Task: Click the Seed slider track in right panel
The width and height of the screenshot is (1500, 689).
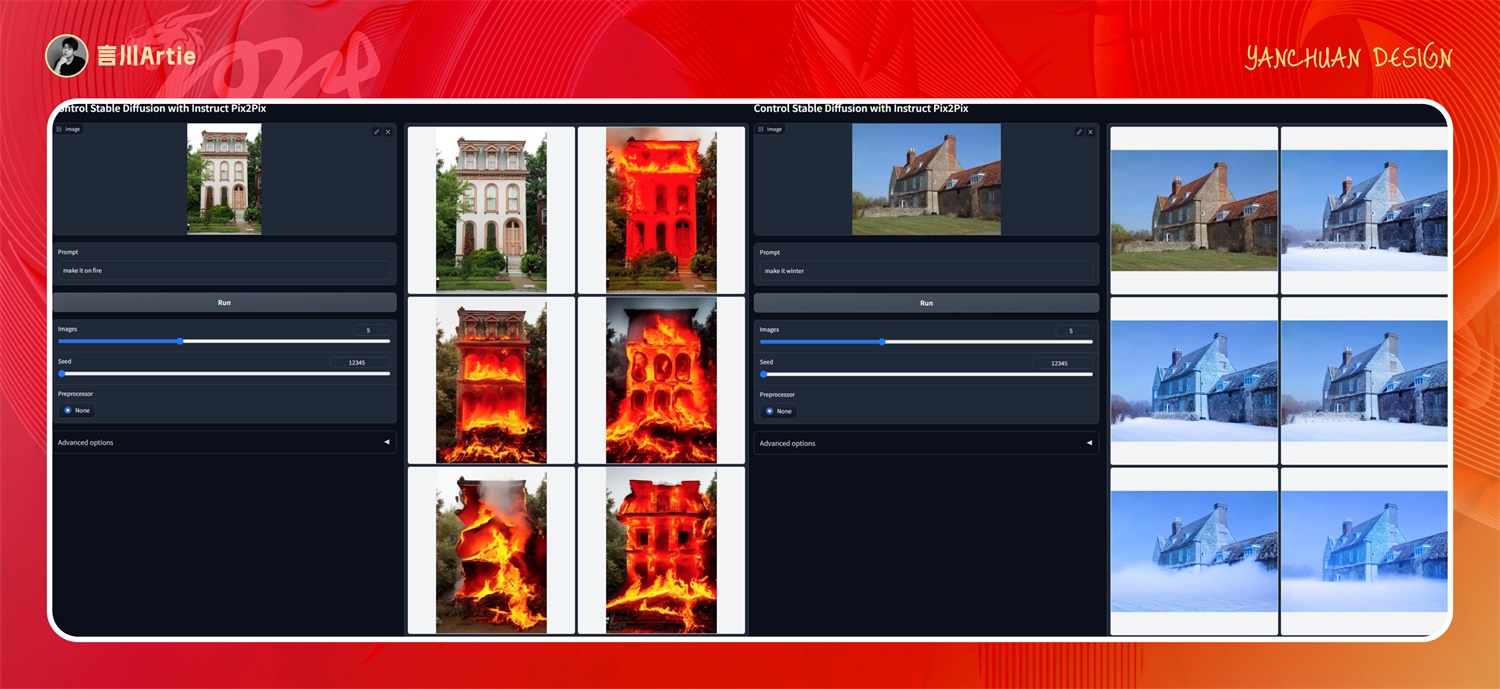Action: pos(926,374)
